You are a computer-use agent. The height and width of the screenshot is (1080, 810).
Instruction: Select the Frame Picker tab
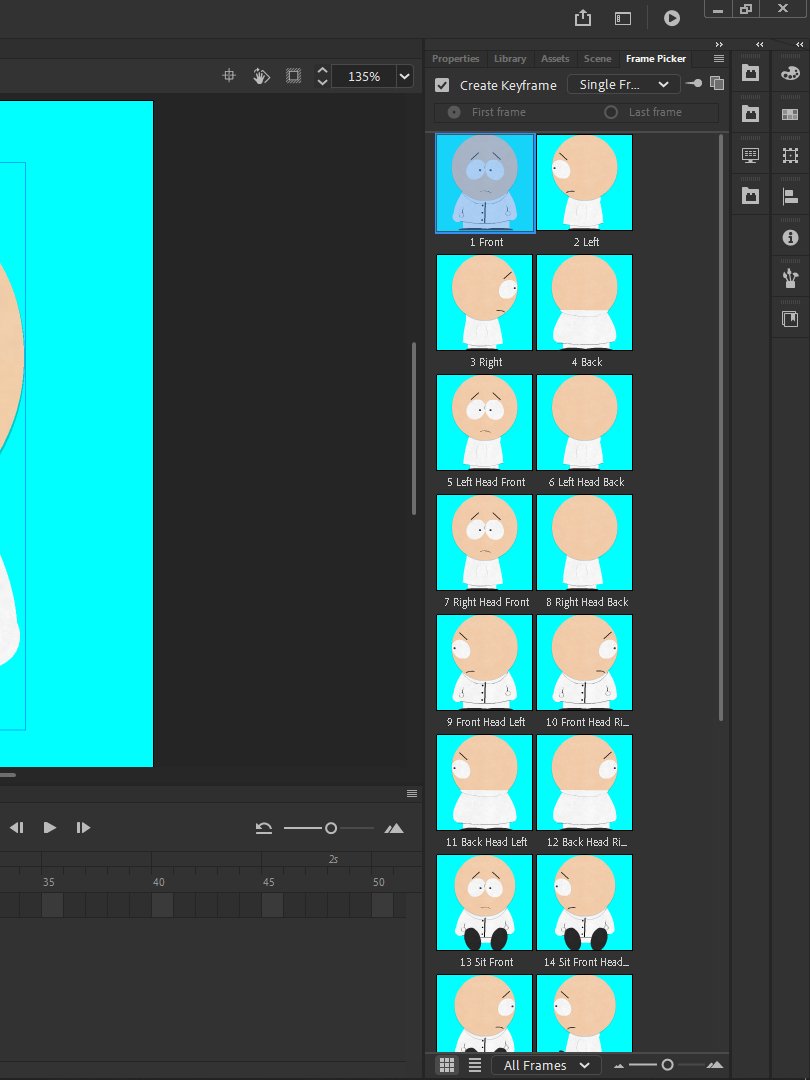656,59
